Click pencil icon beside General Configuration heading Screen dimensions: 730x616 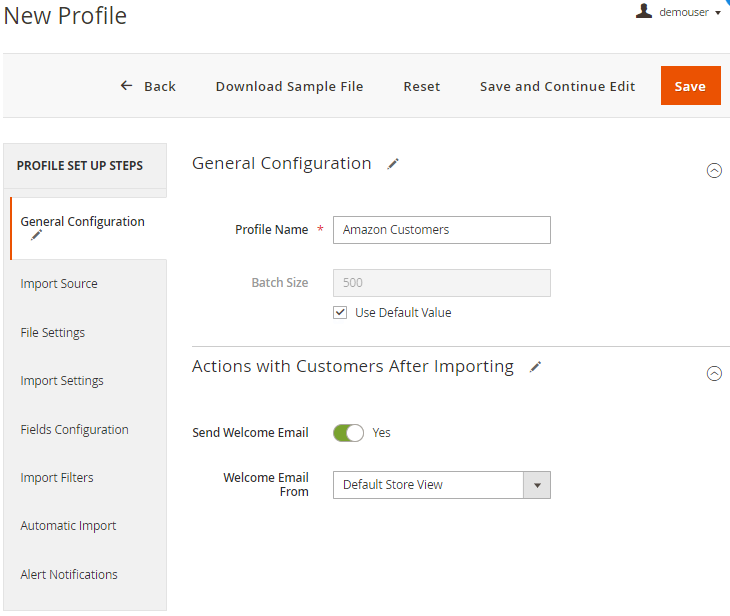(393, 164)
